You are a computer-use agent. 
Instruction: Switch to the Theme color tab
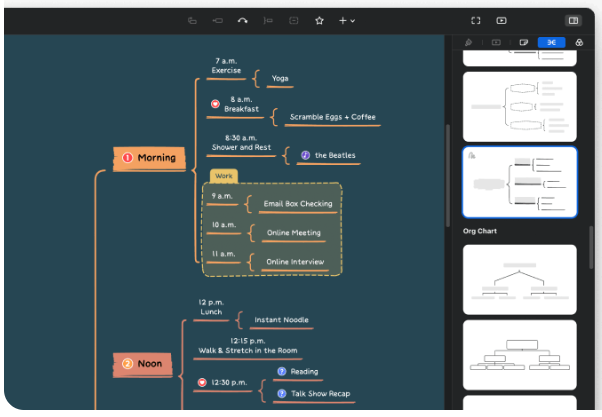(x=579, y=43)
